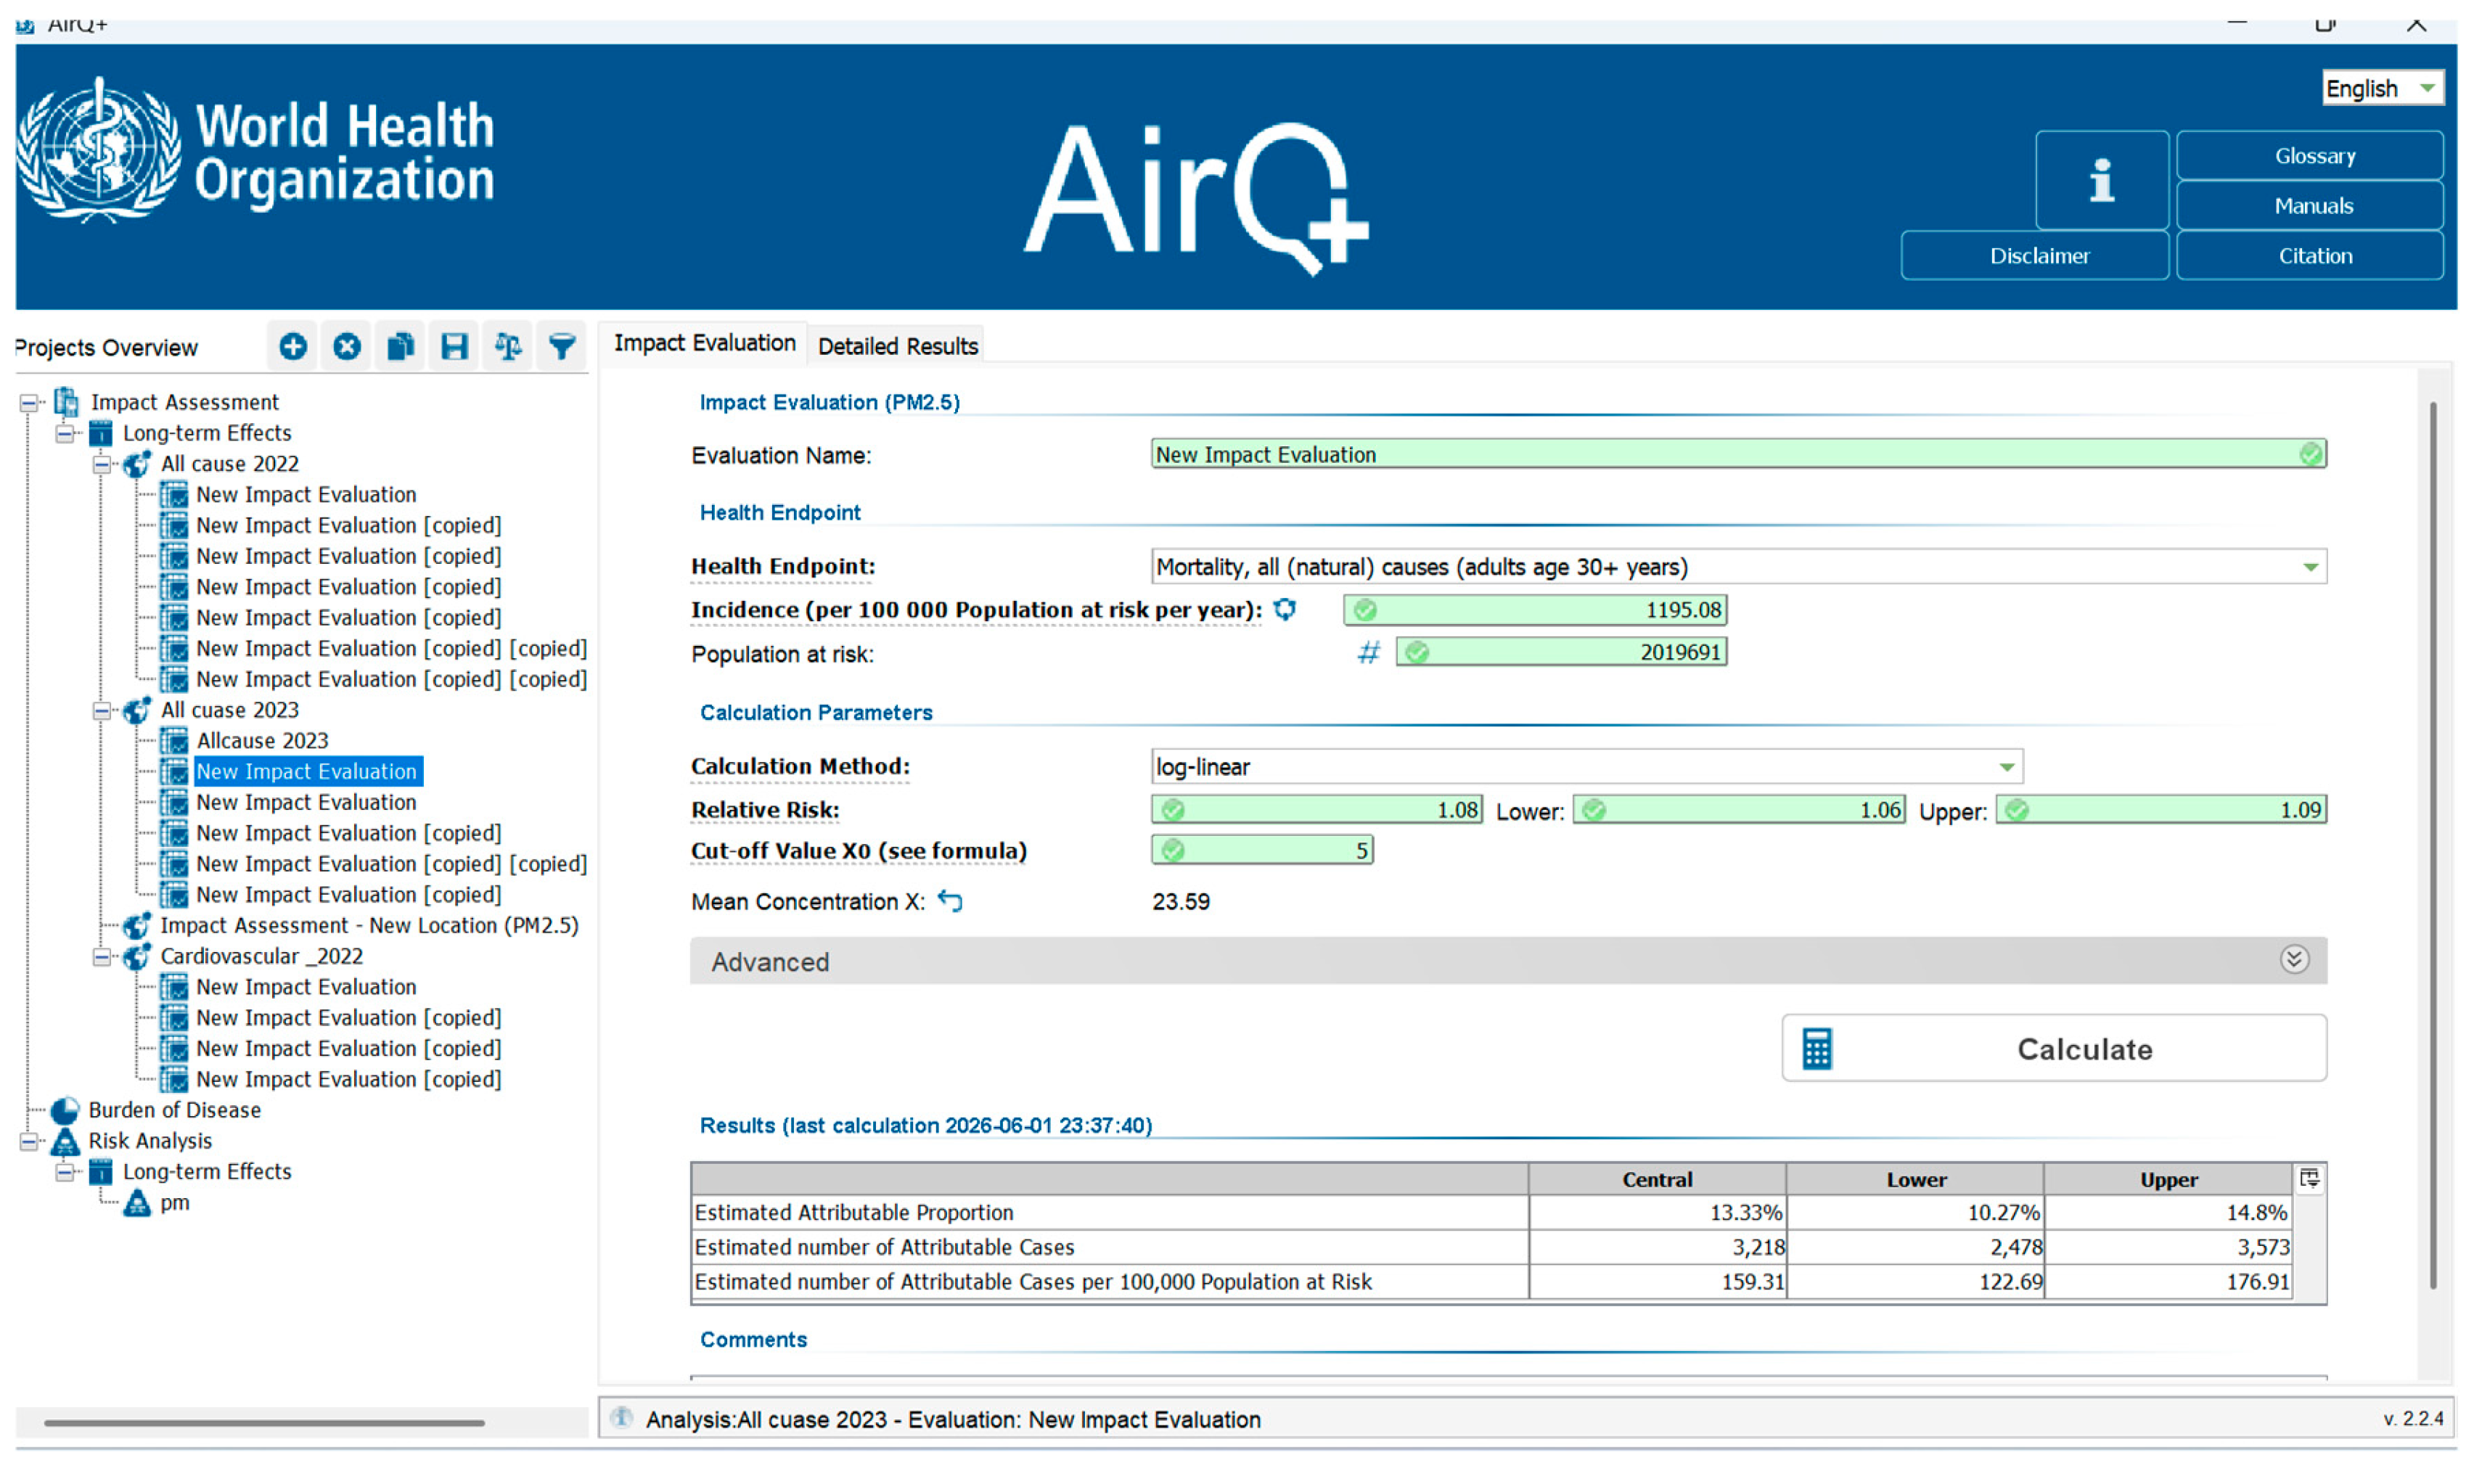Click the save floppy disk icon
Image resolution: width=2482 pixels, height=1484 pixels.
point(455,347)
